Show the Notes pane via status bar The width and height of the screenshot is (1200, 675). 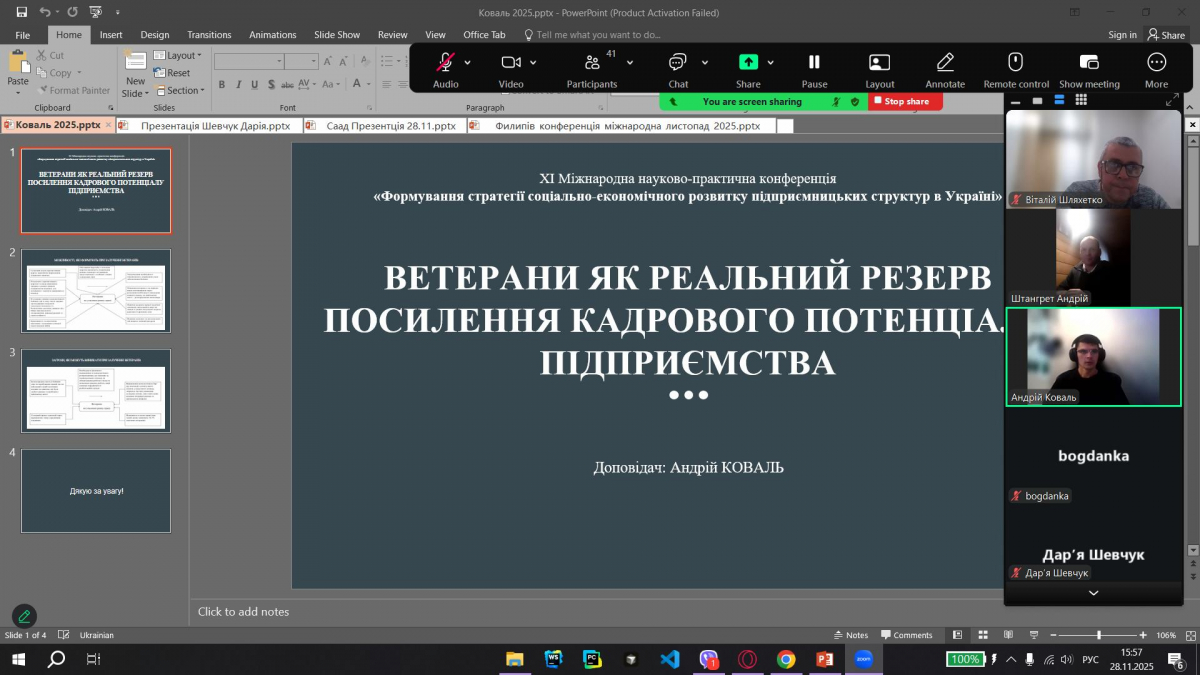pos(850,634)
